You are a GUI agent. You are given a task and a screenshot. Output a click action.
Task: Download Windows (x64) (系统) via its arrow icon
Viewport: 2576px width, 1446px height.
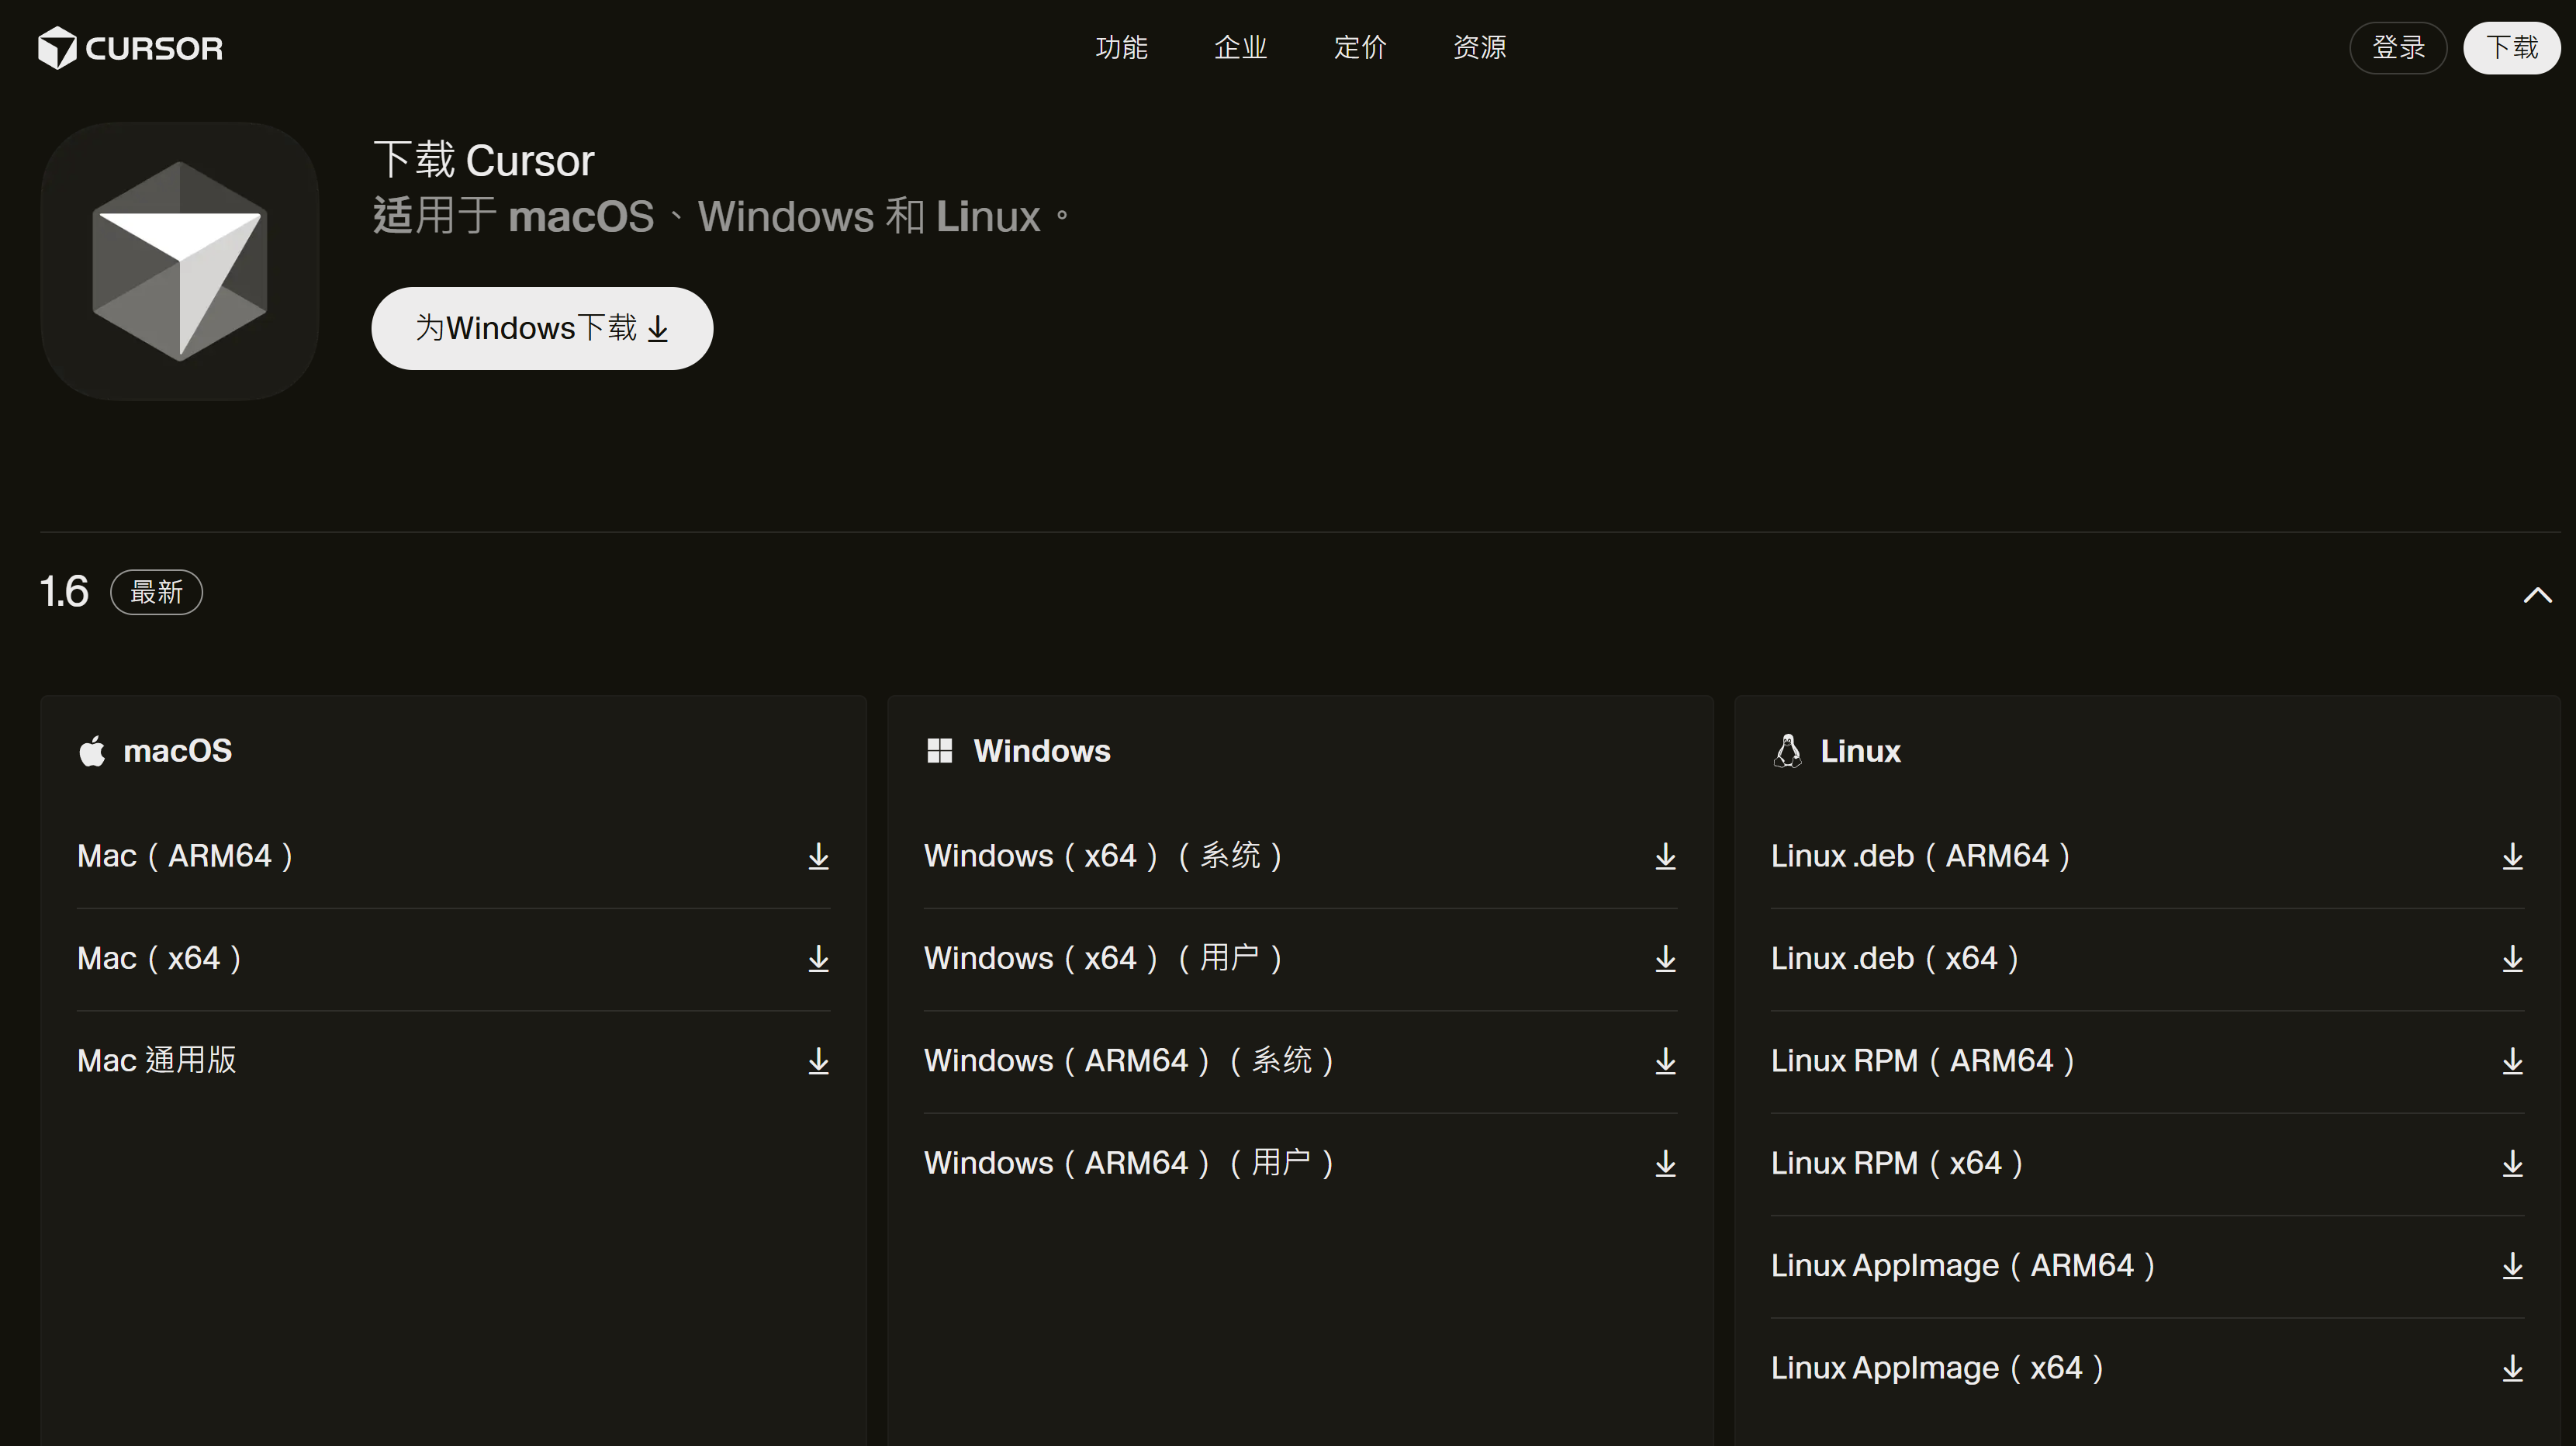tap(1665, 857)
